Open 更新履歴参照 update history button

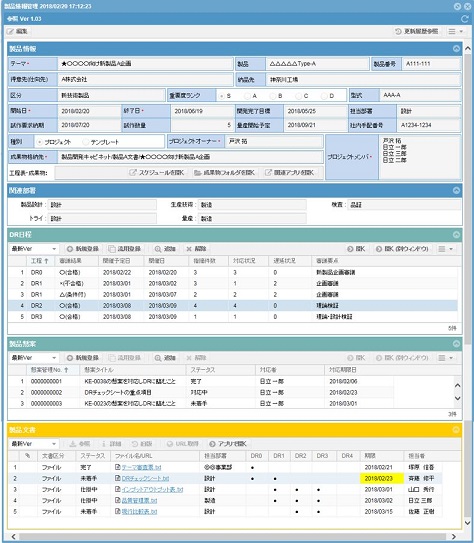(417, 32)
